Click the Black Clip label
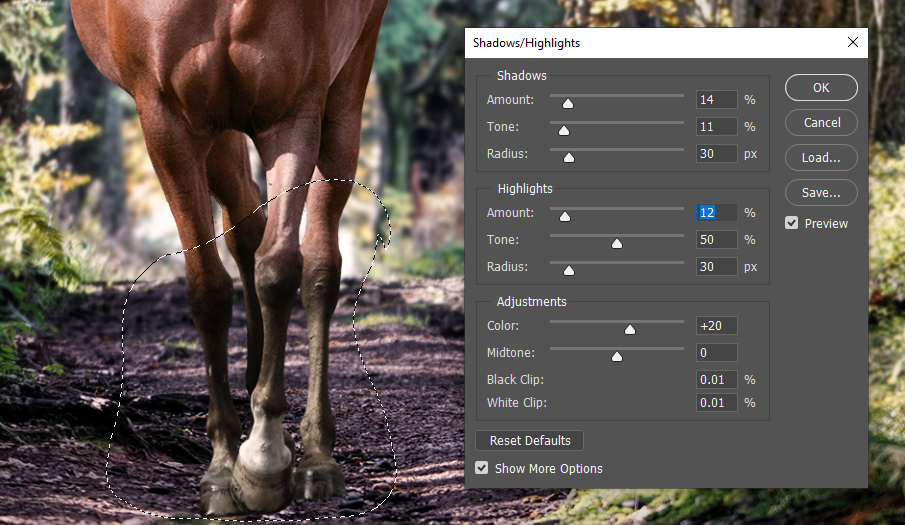 click(515, 380)
